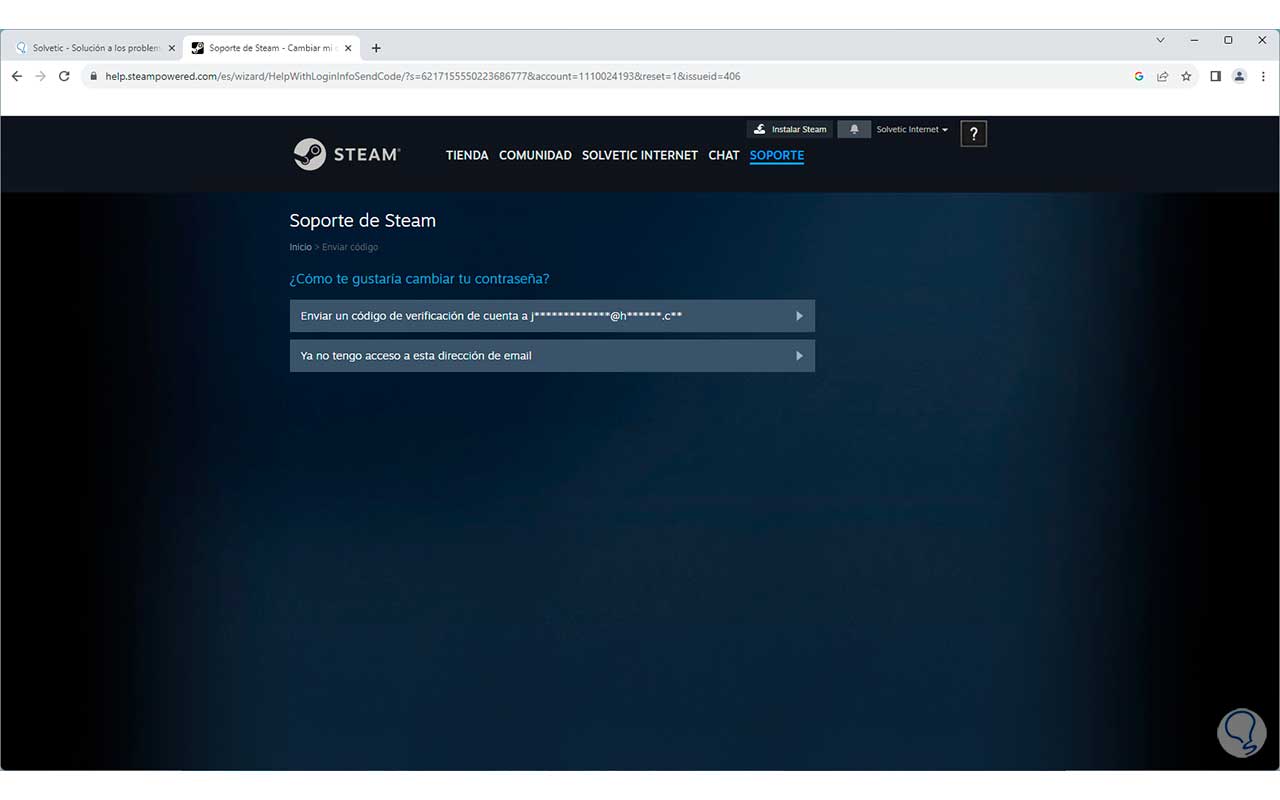Expand the Solvetic Internet account dropdown

[912, 129]
